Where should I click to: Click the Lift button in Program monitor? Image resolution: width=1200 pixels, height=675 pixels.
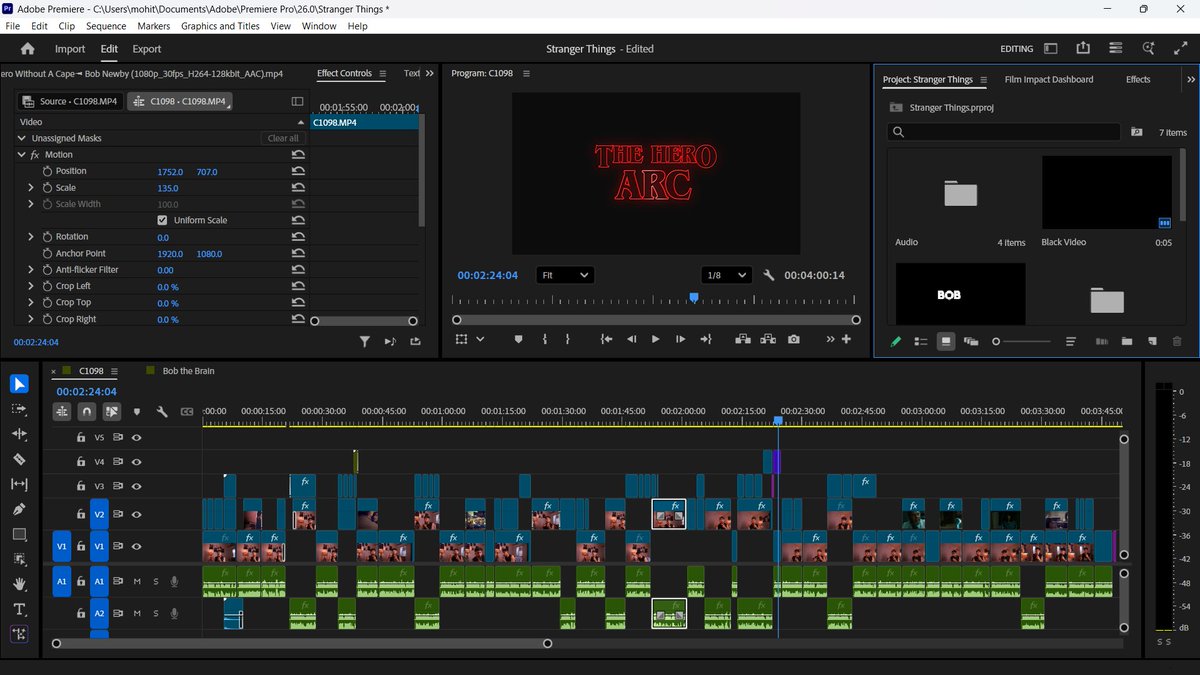(743, 339)
